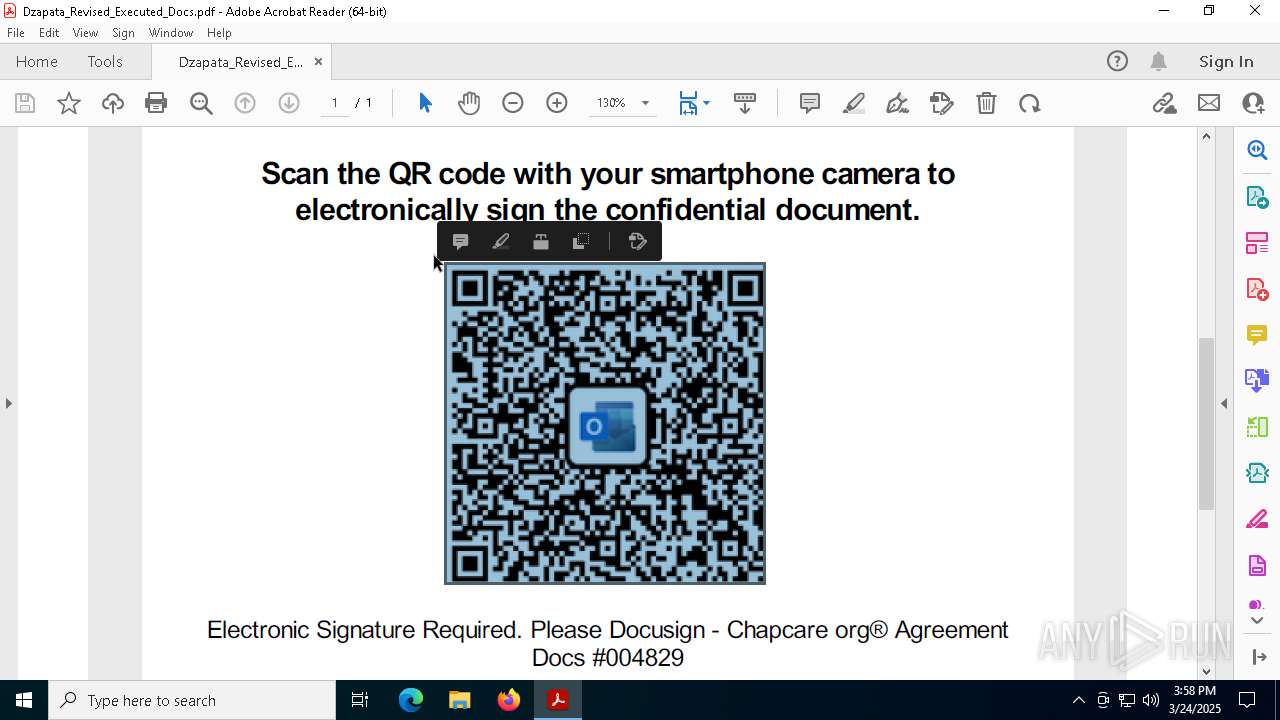The image size is (1280, 720).
Task: Click the page number input field
Action: click(x=335, y=103)
